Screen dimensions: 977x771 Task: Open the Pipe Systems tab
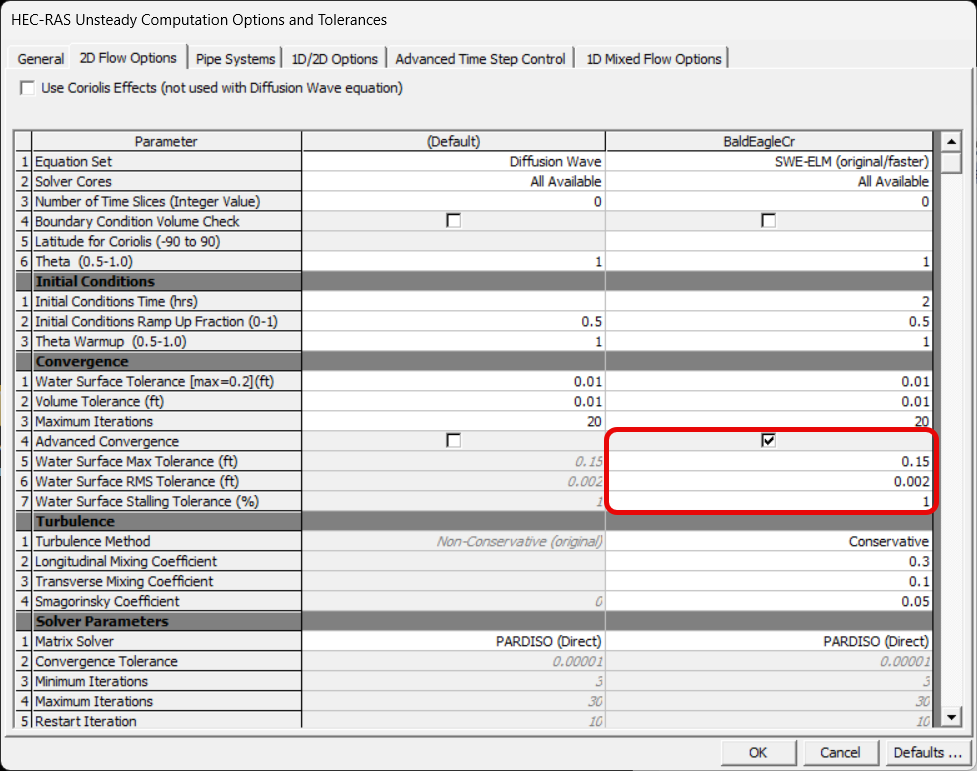[236, 58]
